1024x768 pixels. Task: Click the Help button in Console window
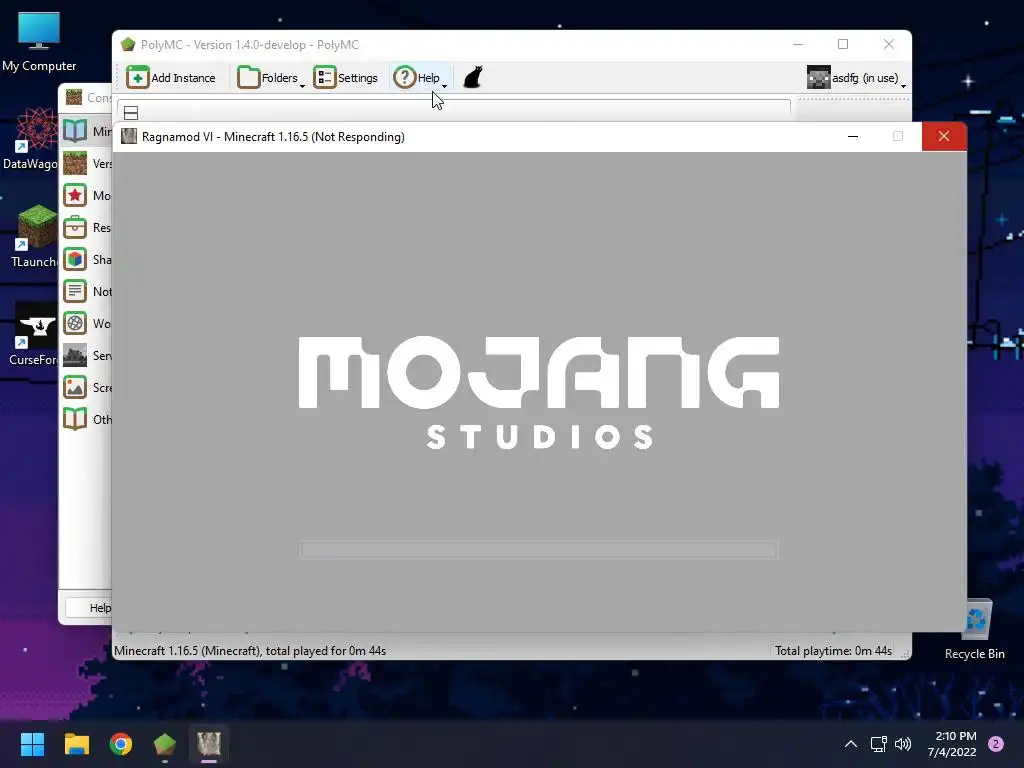pos(89,608)
